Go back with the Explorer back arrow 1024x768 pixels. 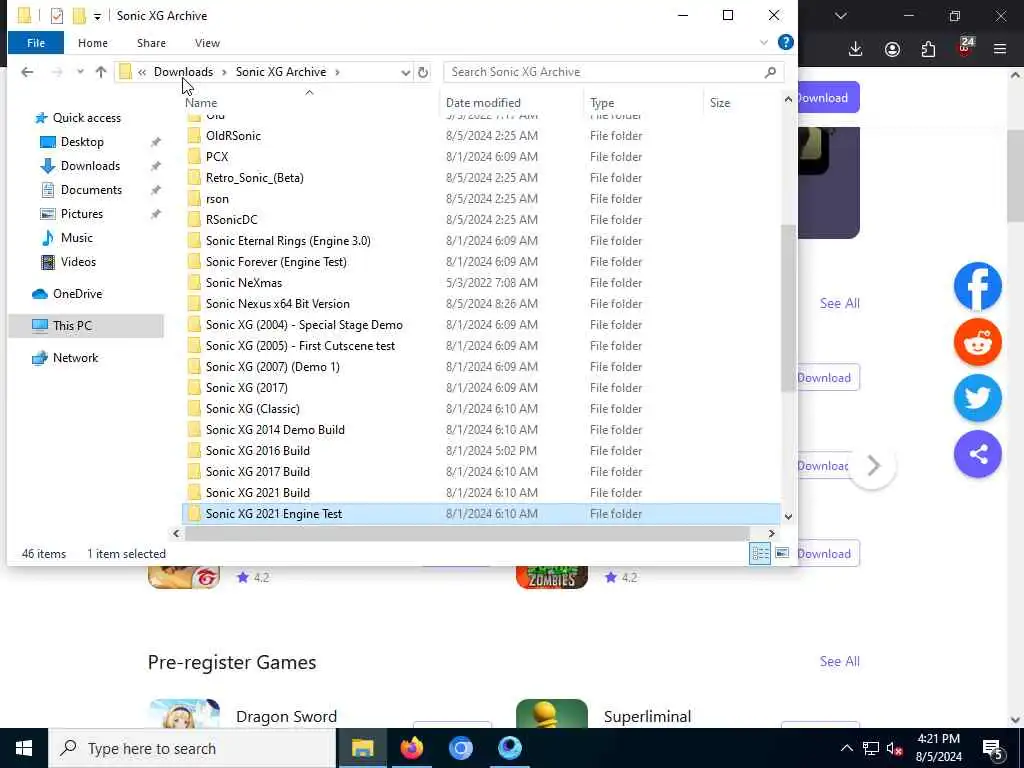tap(27, 72)
